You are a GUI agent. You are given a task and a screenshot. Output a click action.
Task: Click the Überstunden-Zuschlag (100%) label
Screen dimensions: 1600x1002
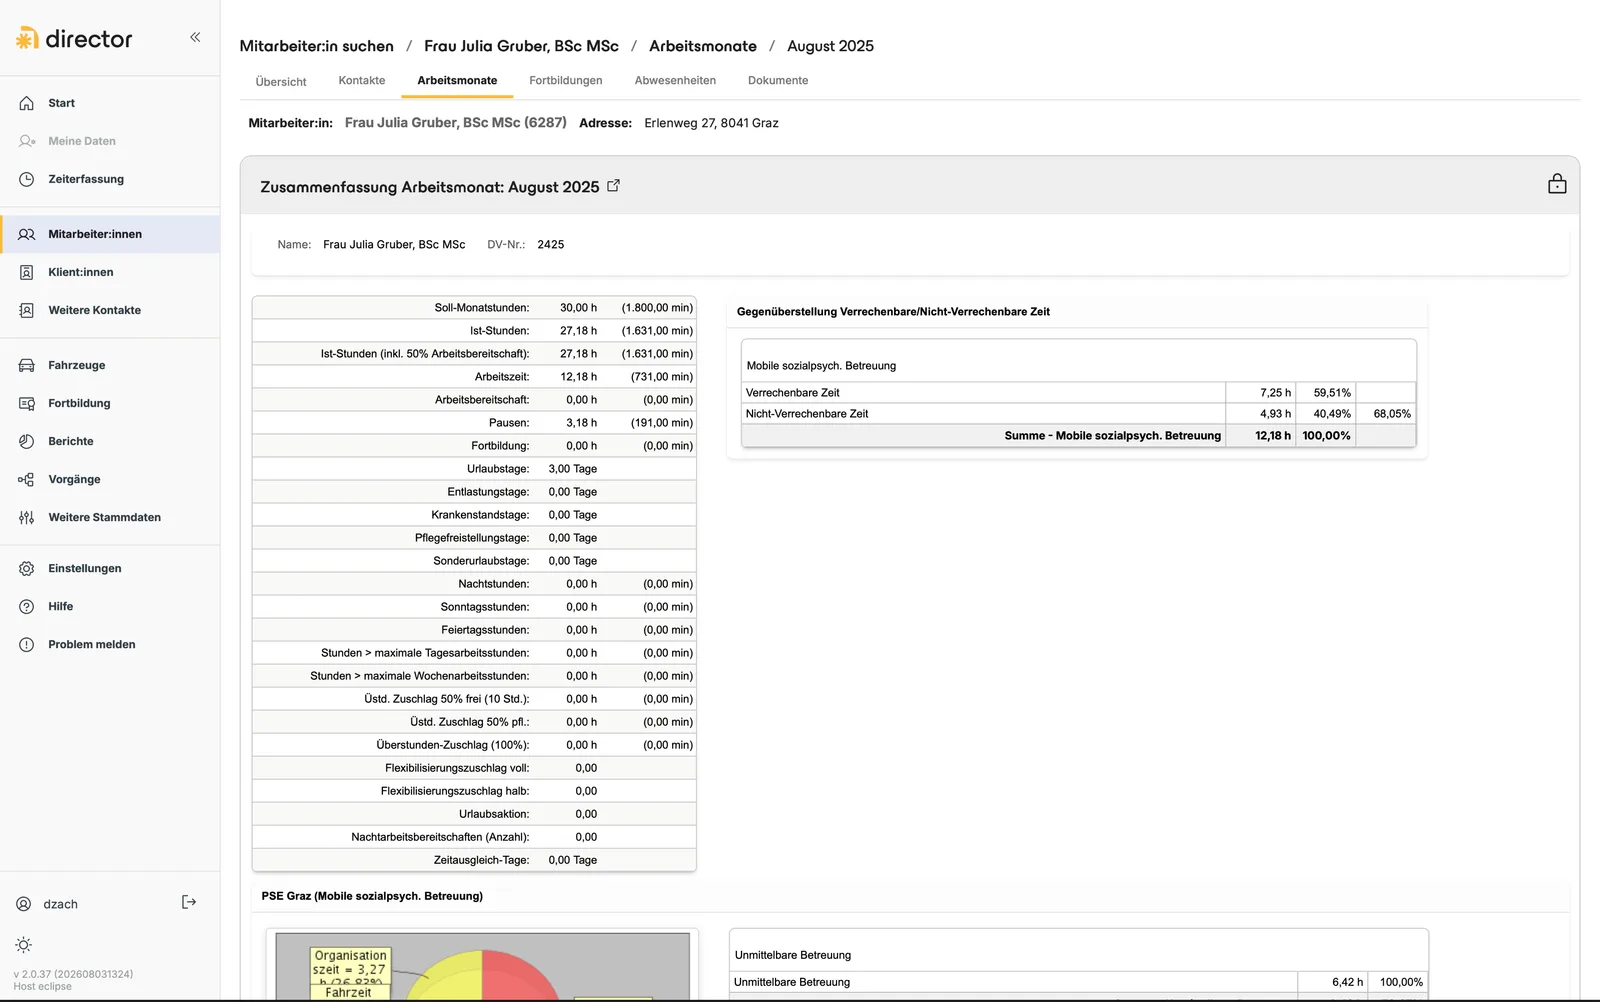[x=453, y=745]
